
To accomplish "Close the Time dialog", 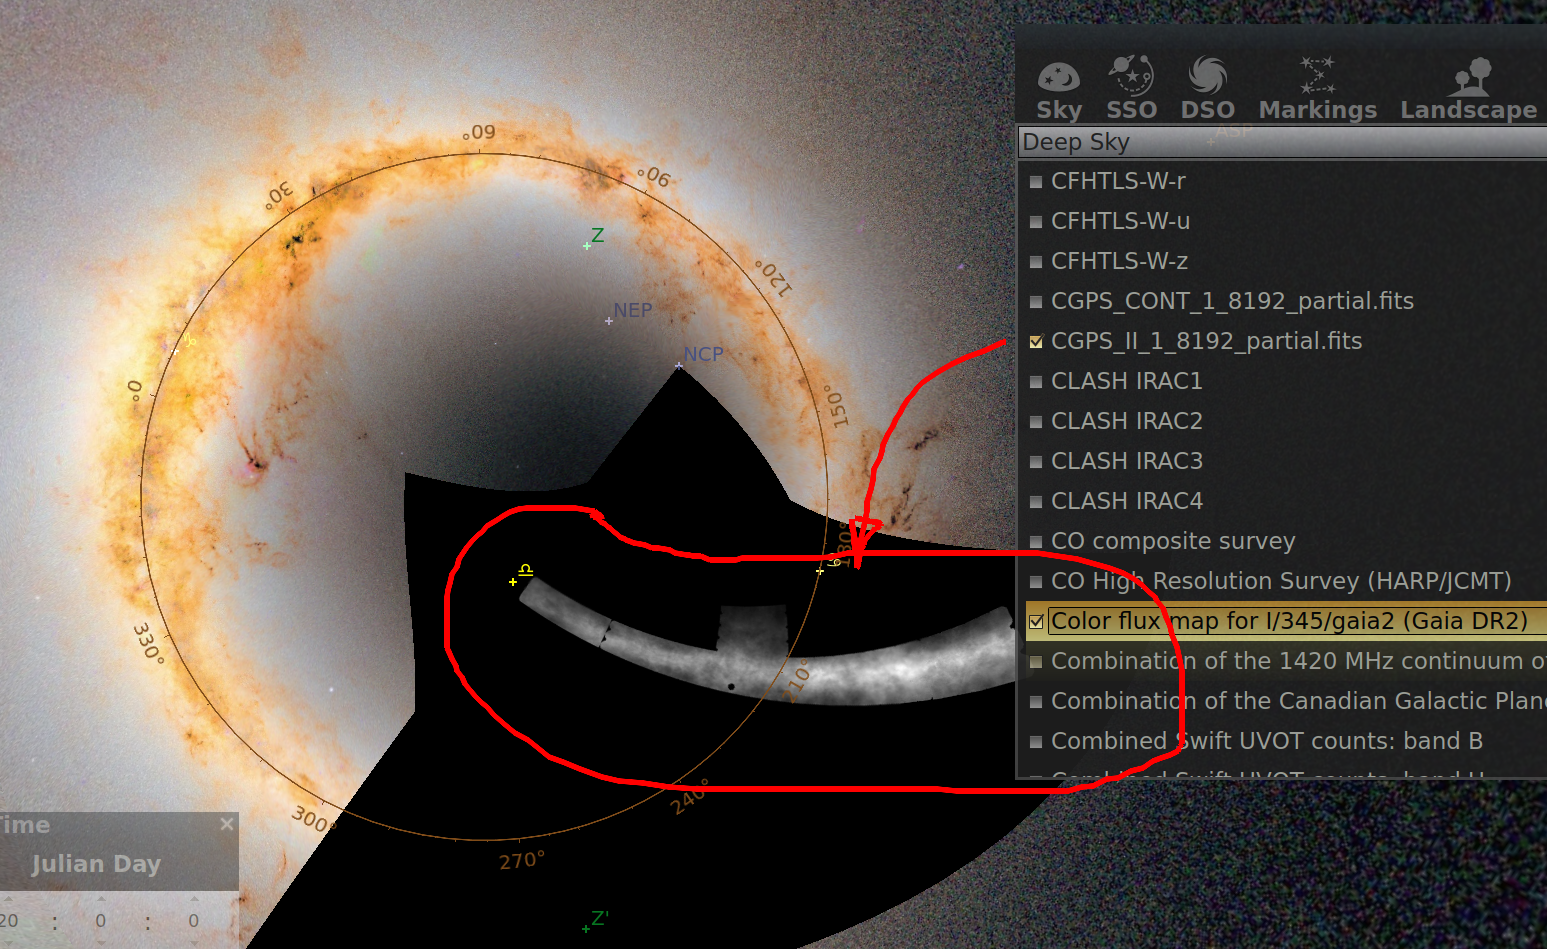I will (227, 824).
